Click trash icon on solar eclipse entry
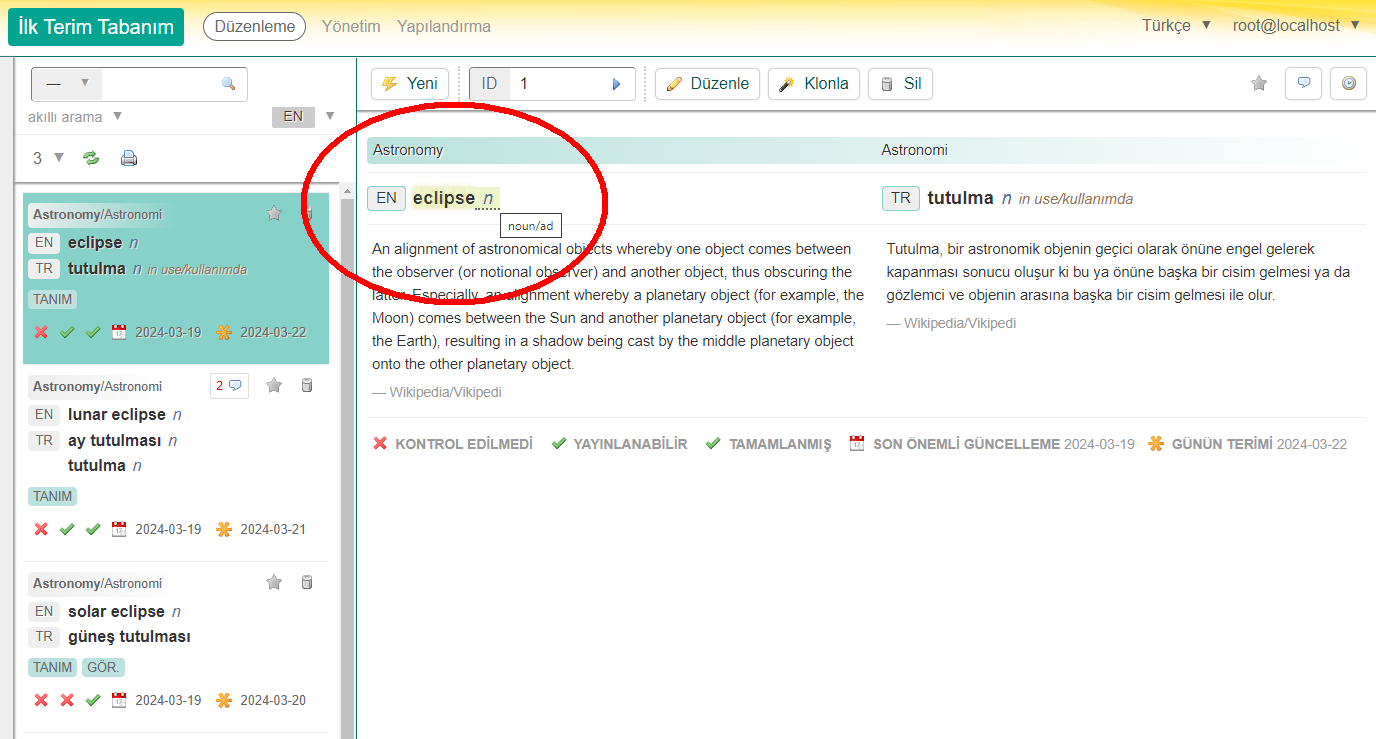The height and width of the screenshot is (739, 1376). (307, 582)
